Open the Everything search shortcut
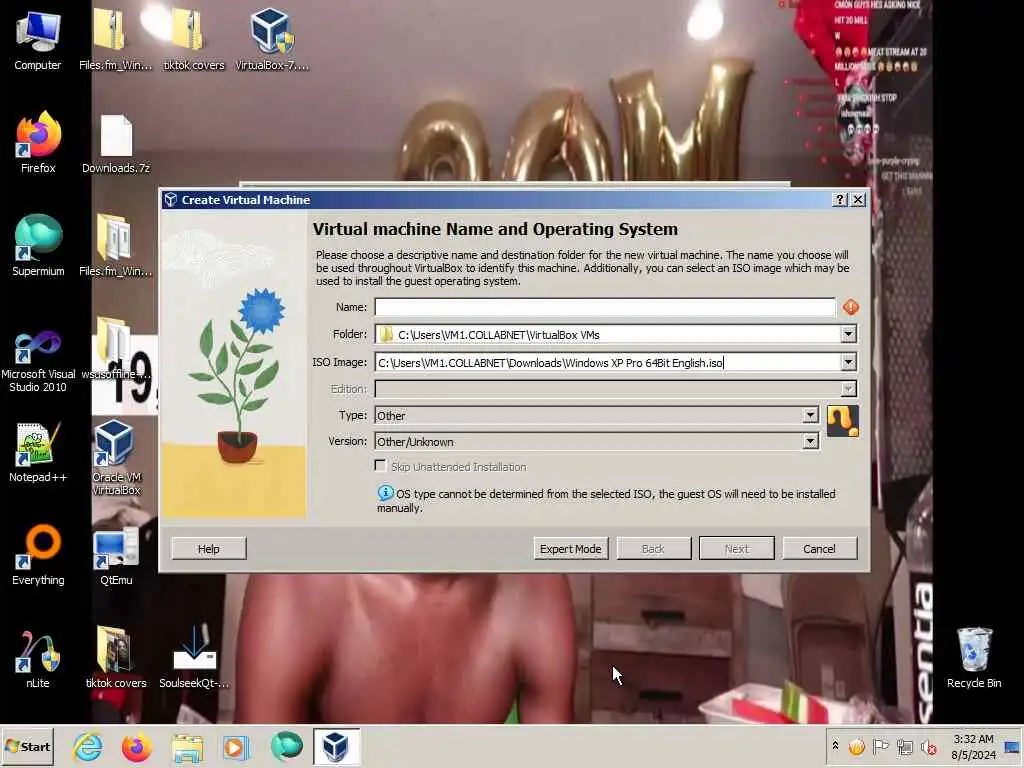Image resolution: width=1024 pixels, height=768 pixels. coord(38,555)
